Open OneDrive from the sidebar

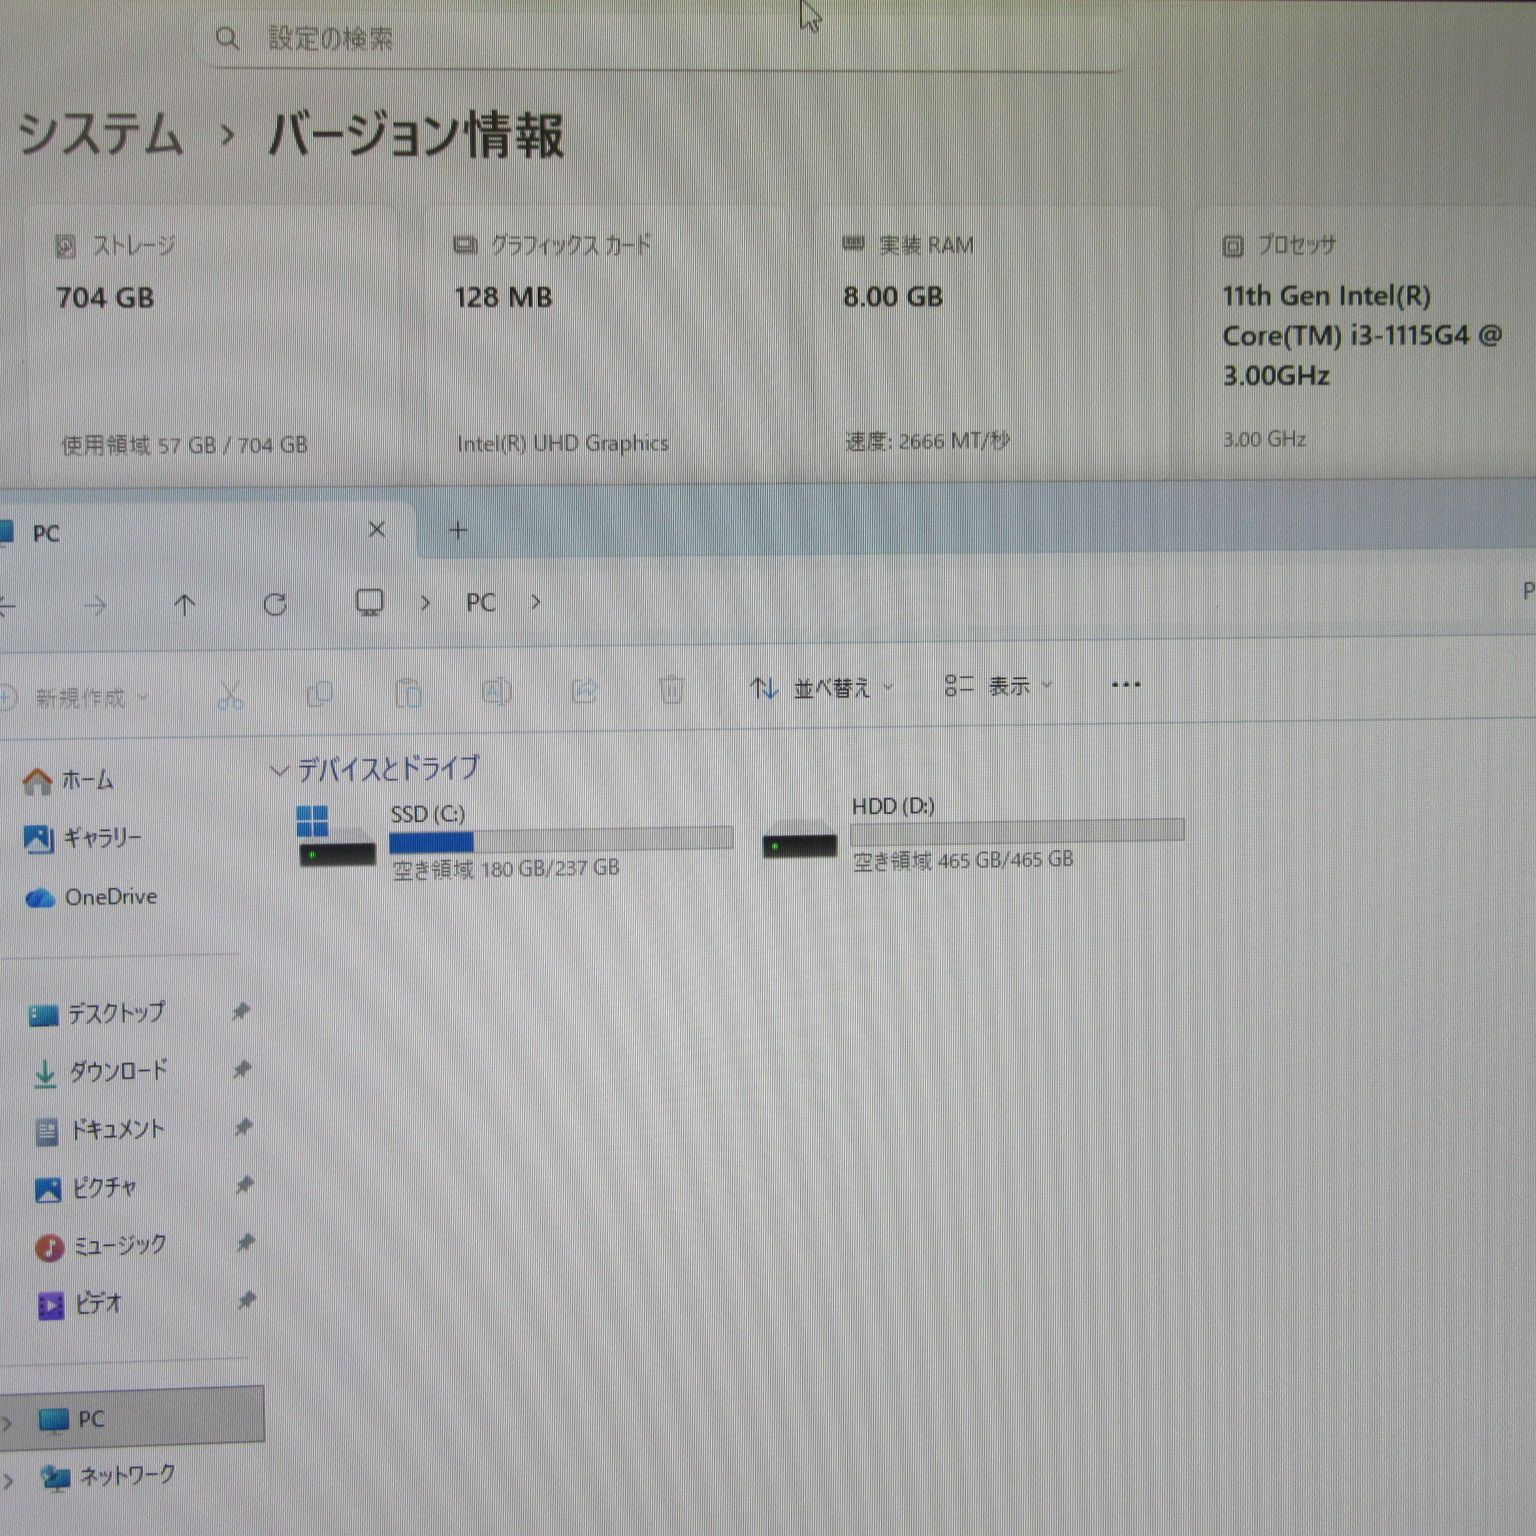108,897
